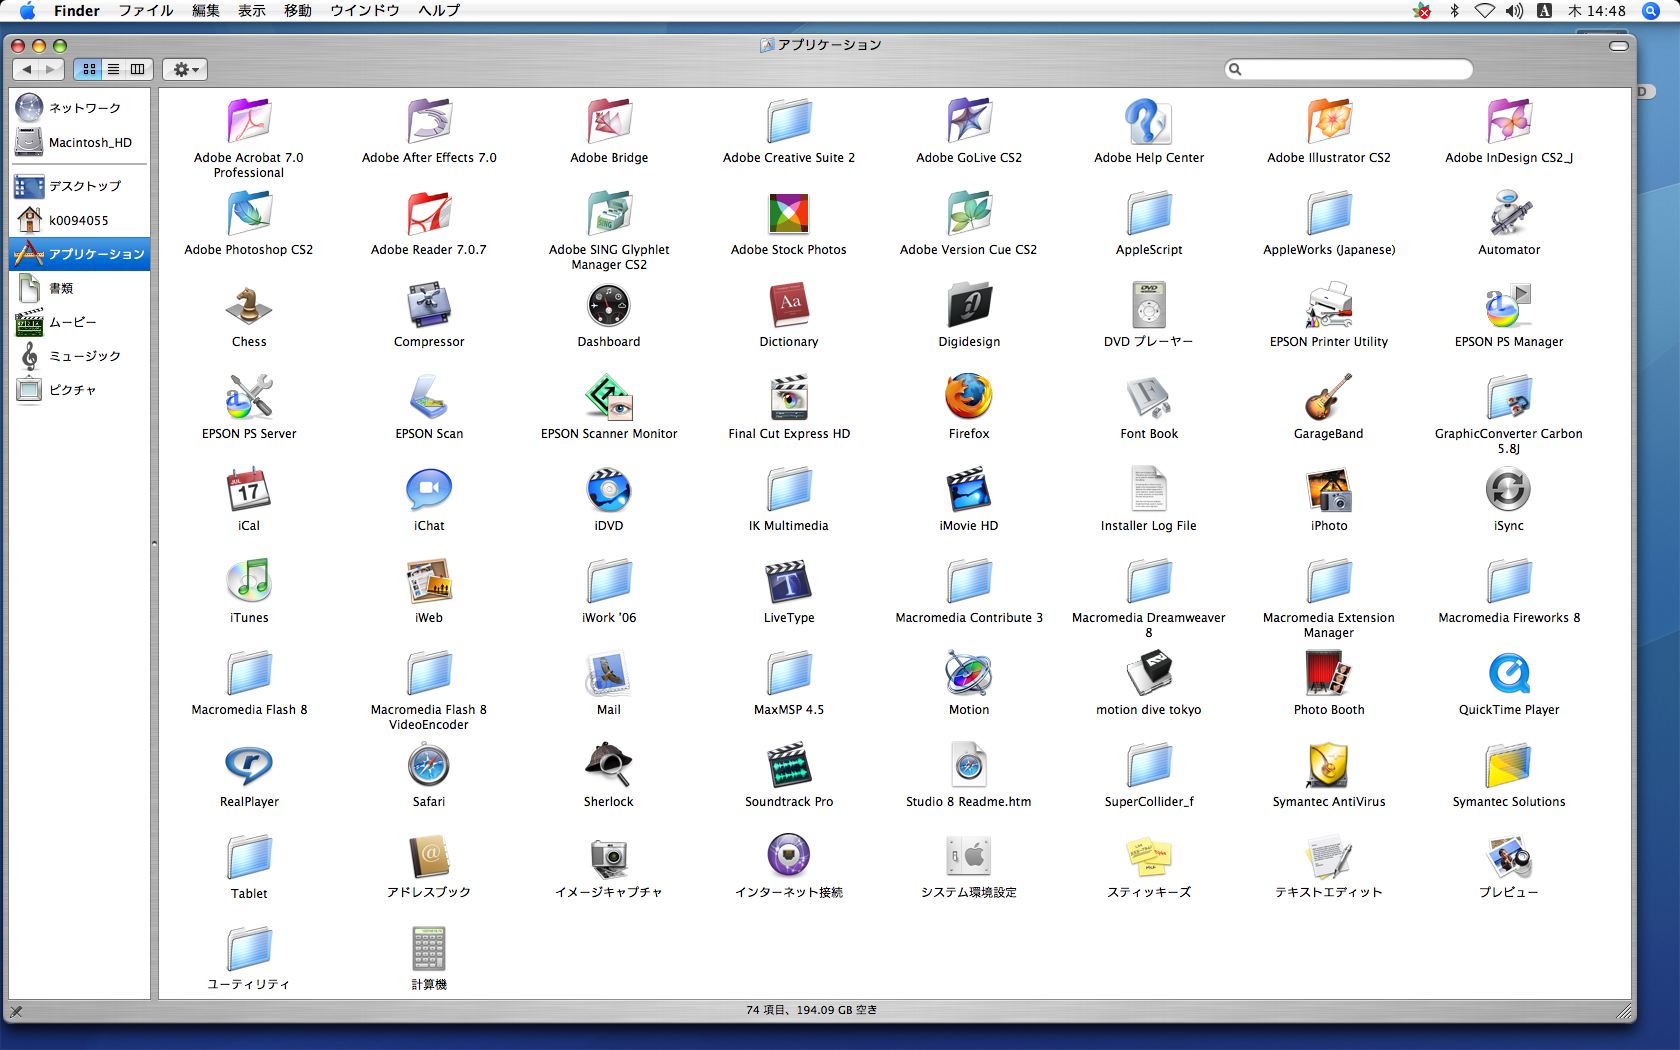Select the Soundtrack Pro icon
Viewport: 1680px width, 1050px height.
[789, 766]
